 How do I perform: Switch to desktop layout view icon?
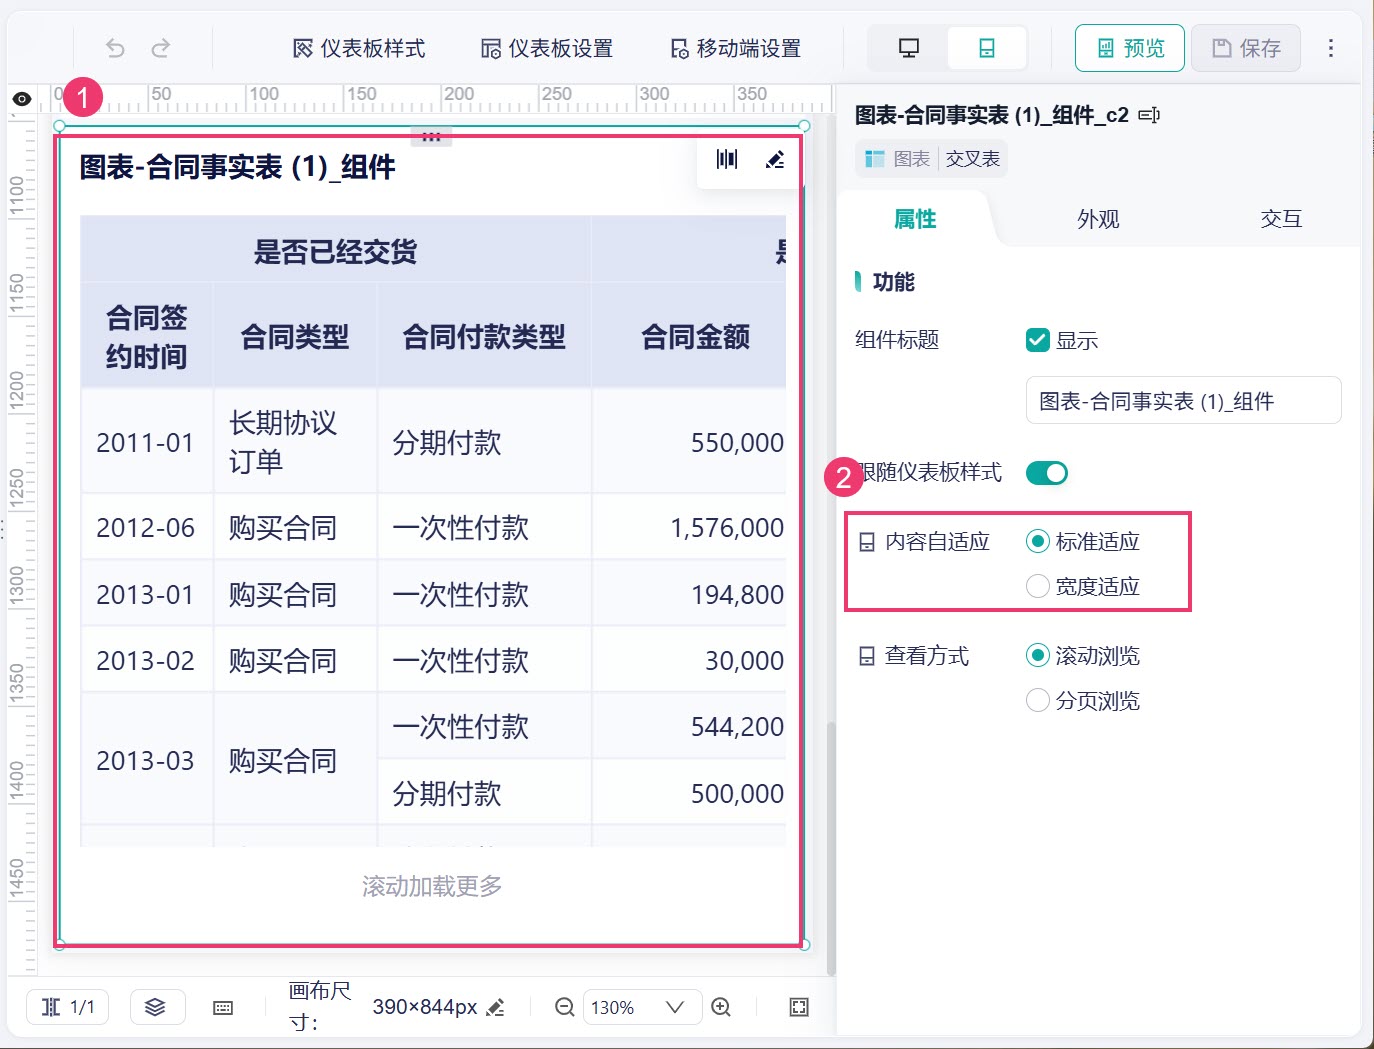(x=908, y=48)
